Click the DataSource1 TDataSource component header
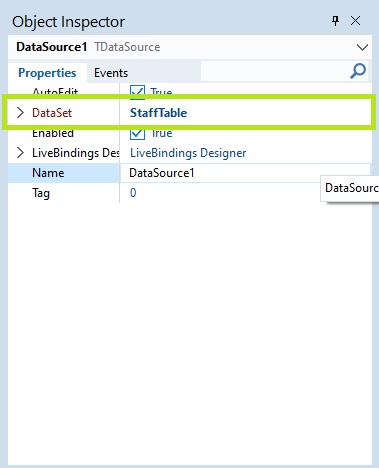 click(88, 47)
